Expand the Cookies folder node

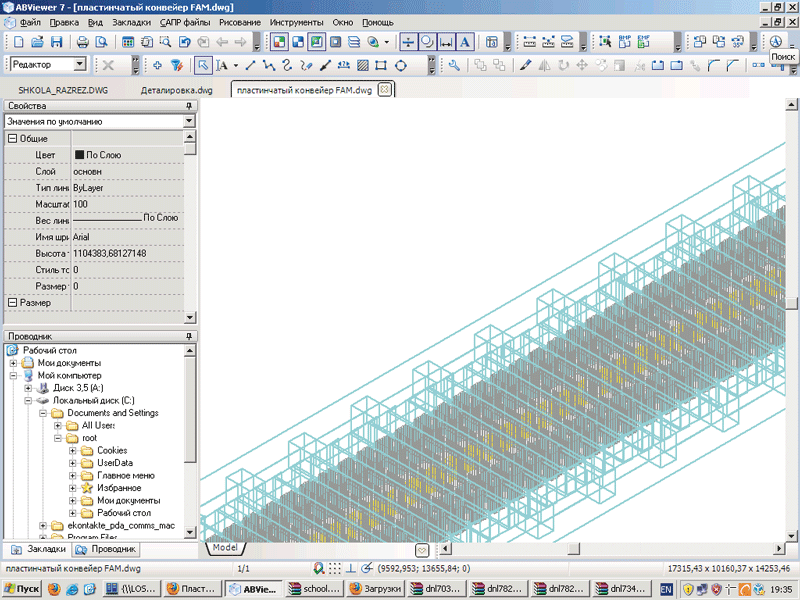(x=73, y=450)
